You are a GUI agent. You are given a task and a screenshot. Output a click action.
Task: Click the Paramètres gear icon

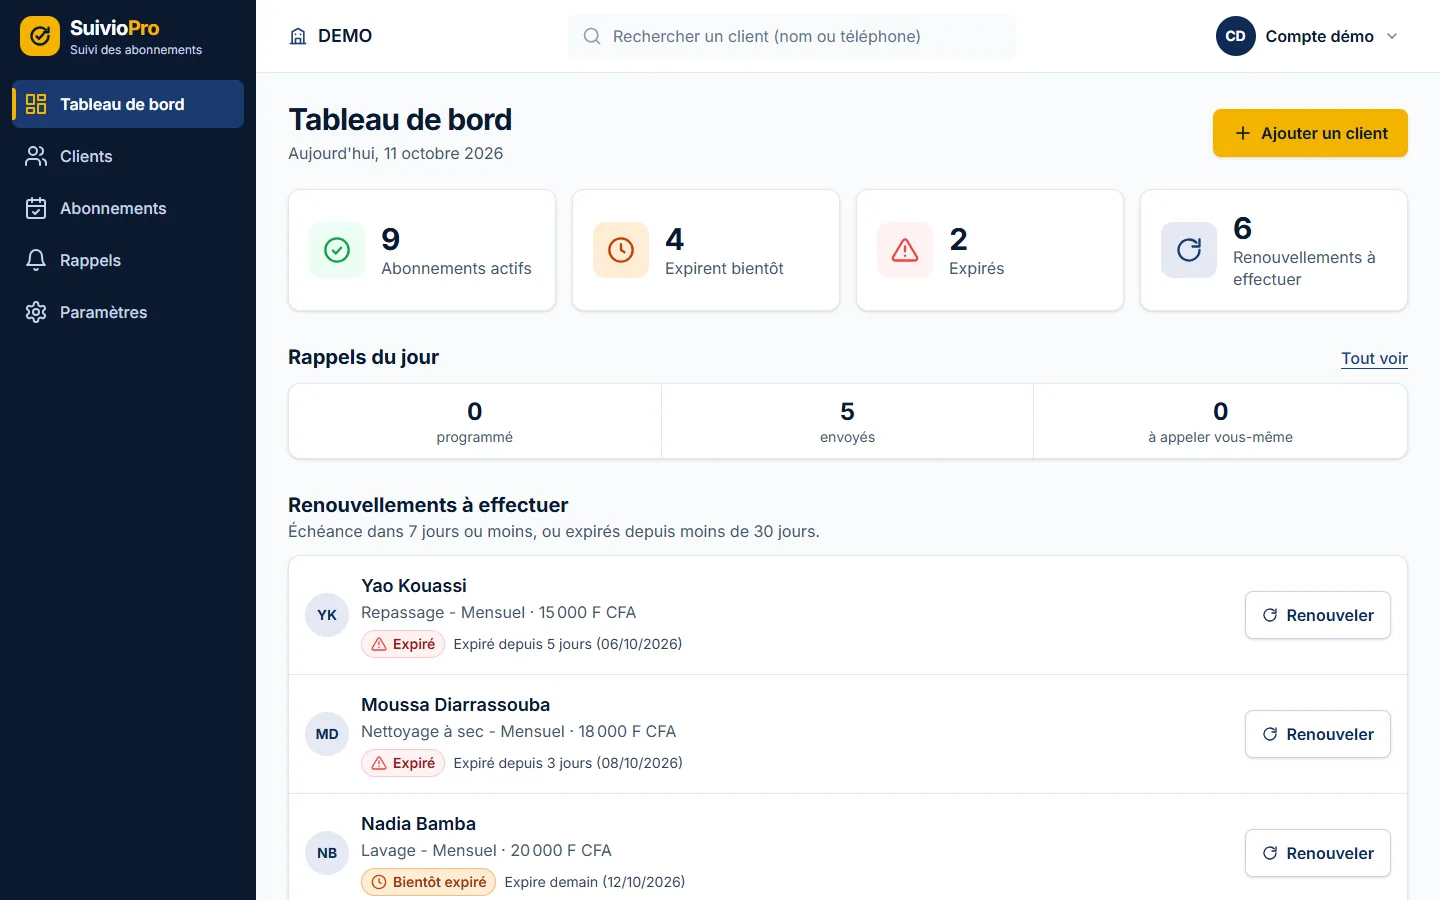pyautogui.click(x=36, y=312)
